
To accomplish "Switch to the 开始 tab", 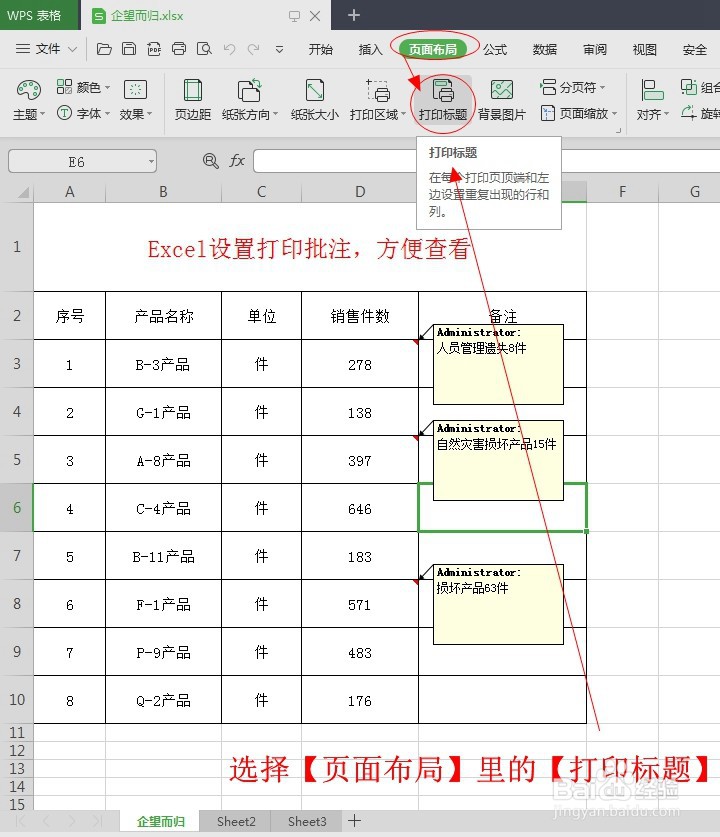I will tap(320, 50).
